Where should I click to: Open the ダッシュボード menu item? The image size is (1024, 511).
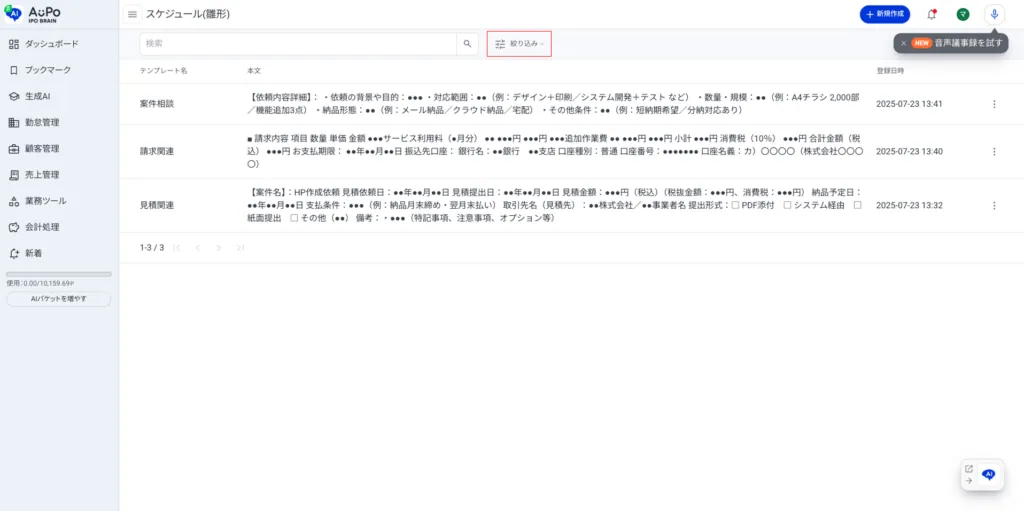pyautogui.click(x=59, y=44)
